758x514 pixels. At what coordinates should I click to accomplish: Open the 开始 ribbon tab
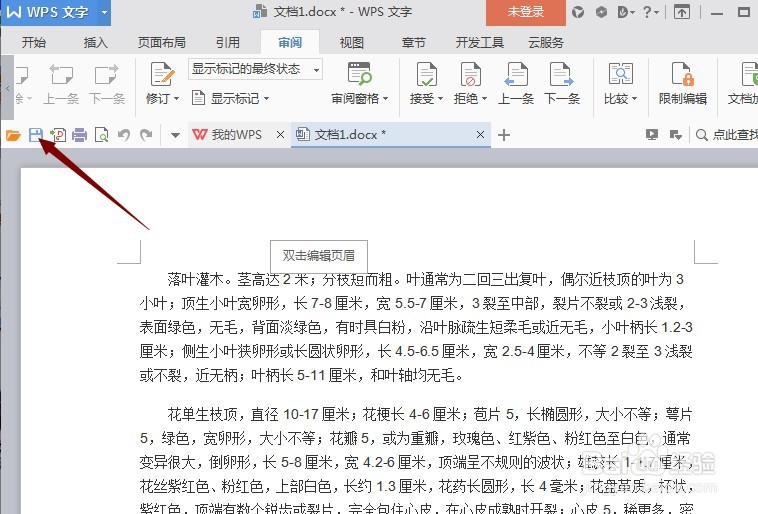34,43
